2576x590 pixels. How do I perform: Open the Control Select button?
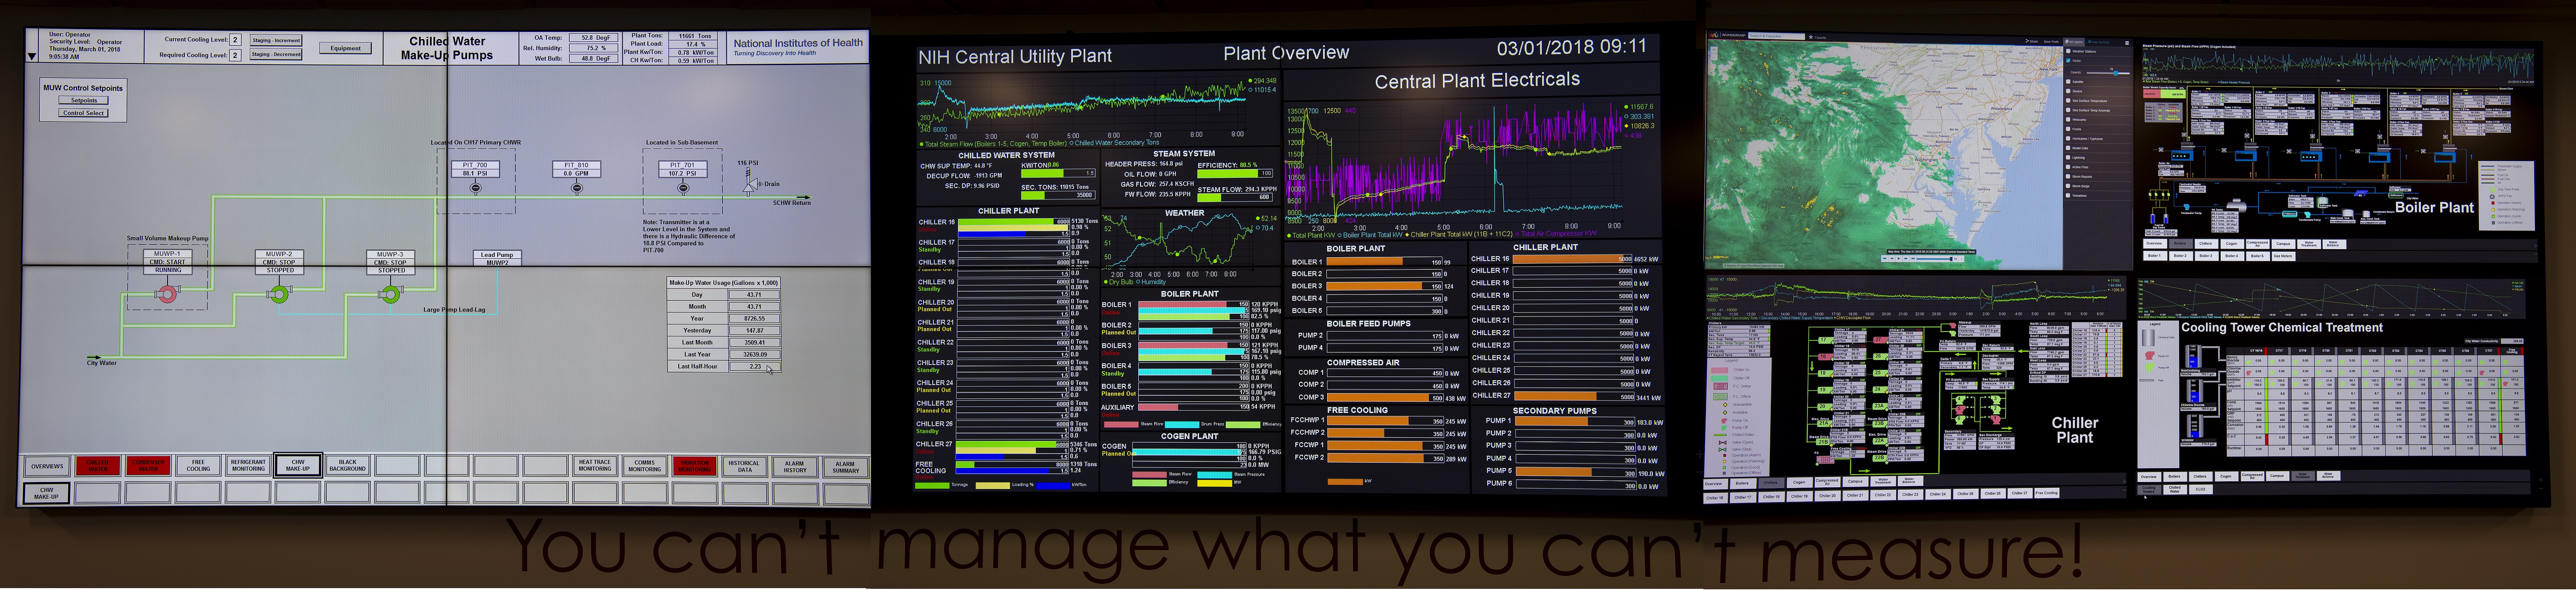84,113
